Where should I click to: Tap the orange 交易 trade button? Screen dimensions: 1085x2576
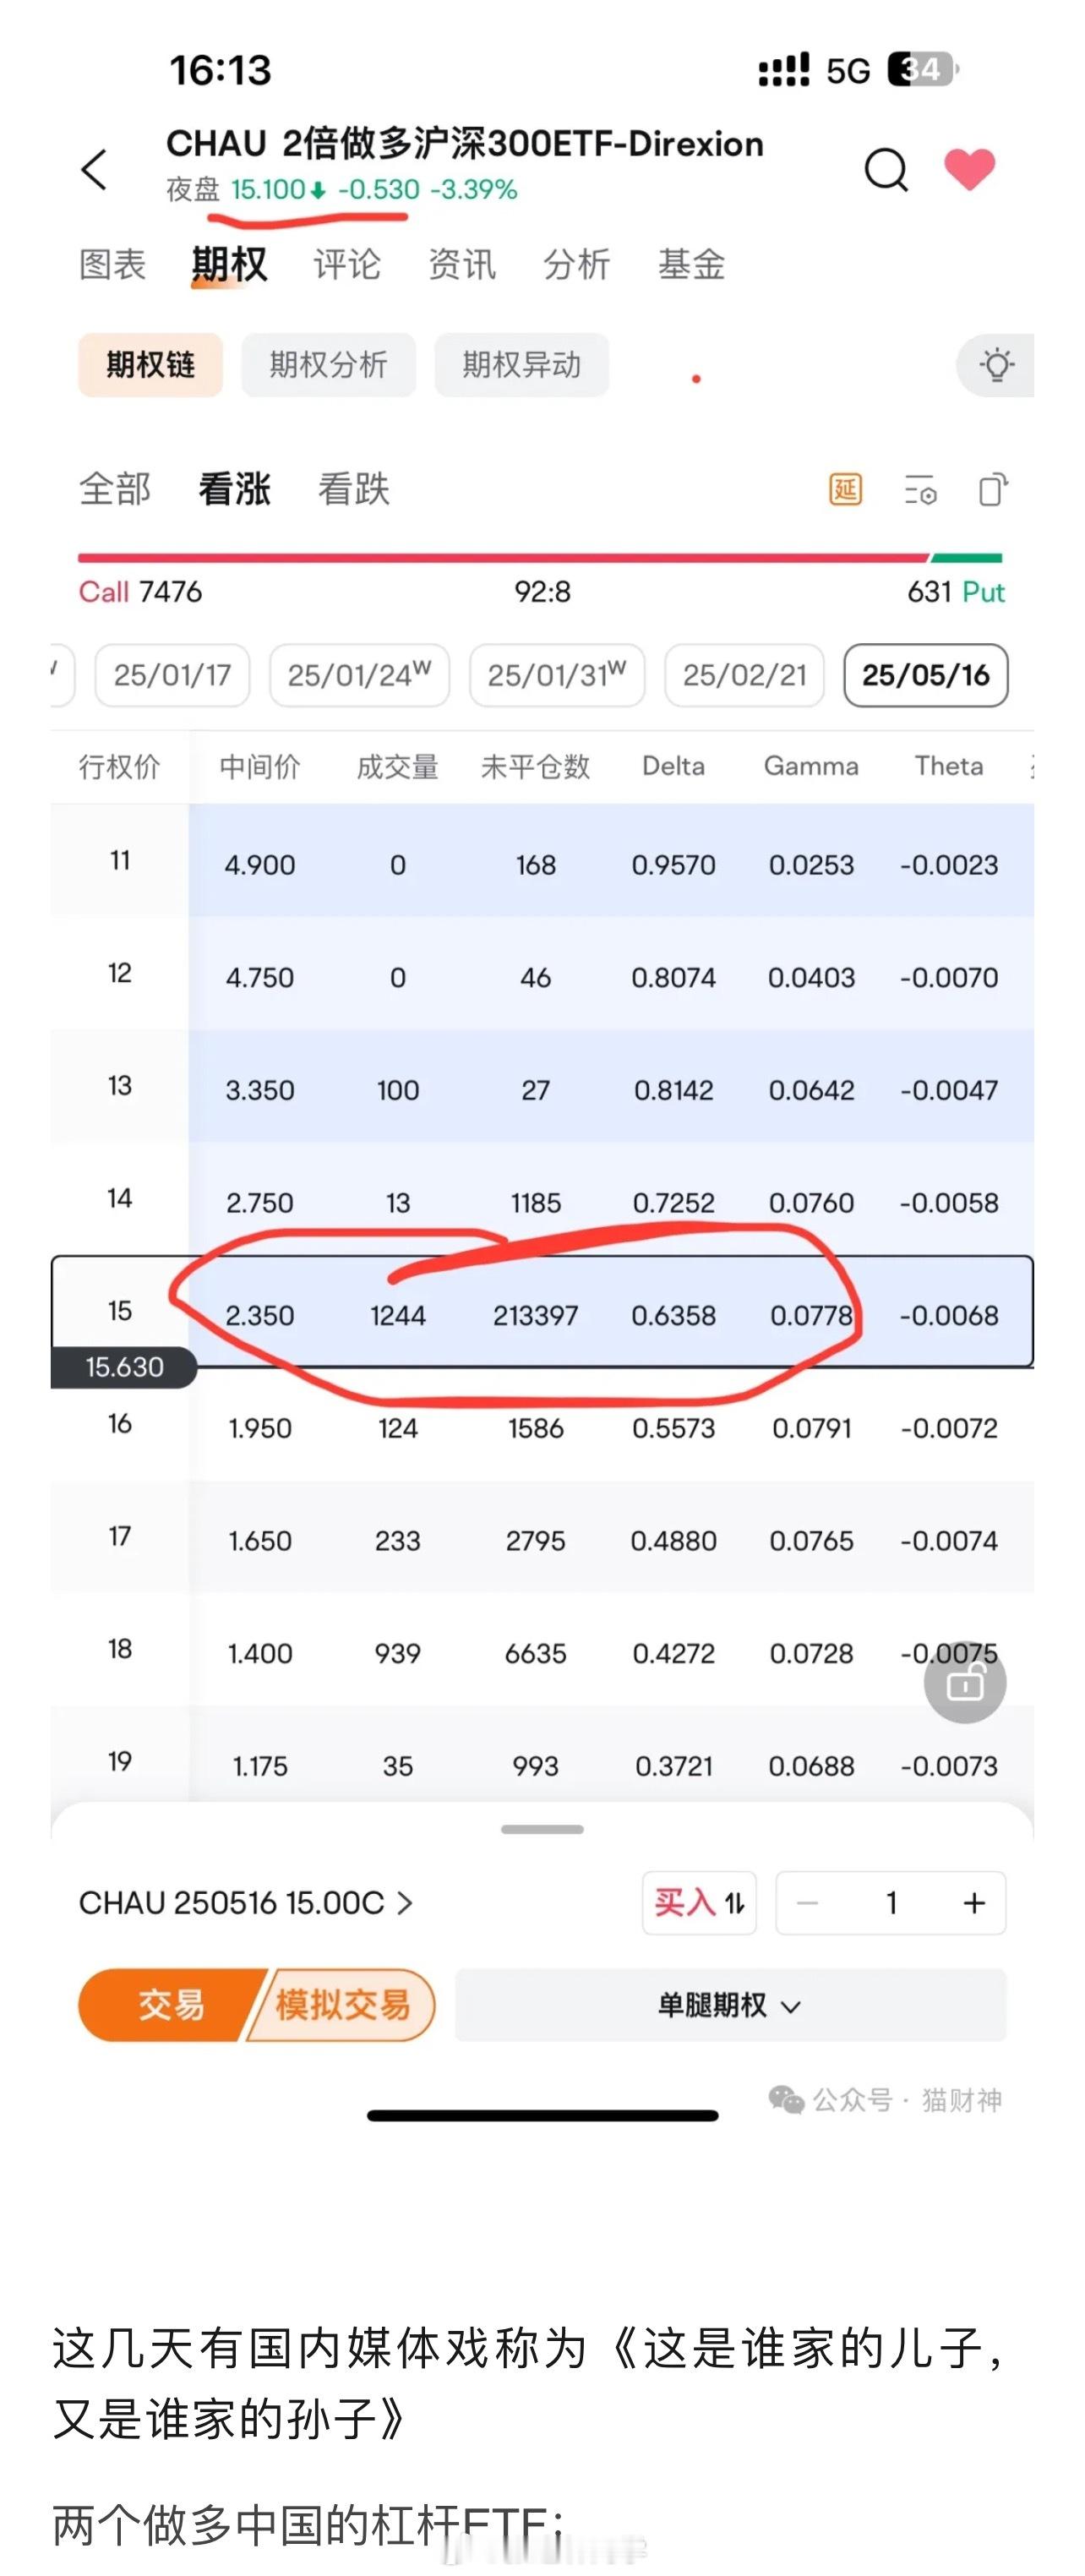coord(170,2005)
